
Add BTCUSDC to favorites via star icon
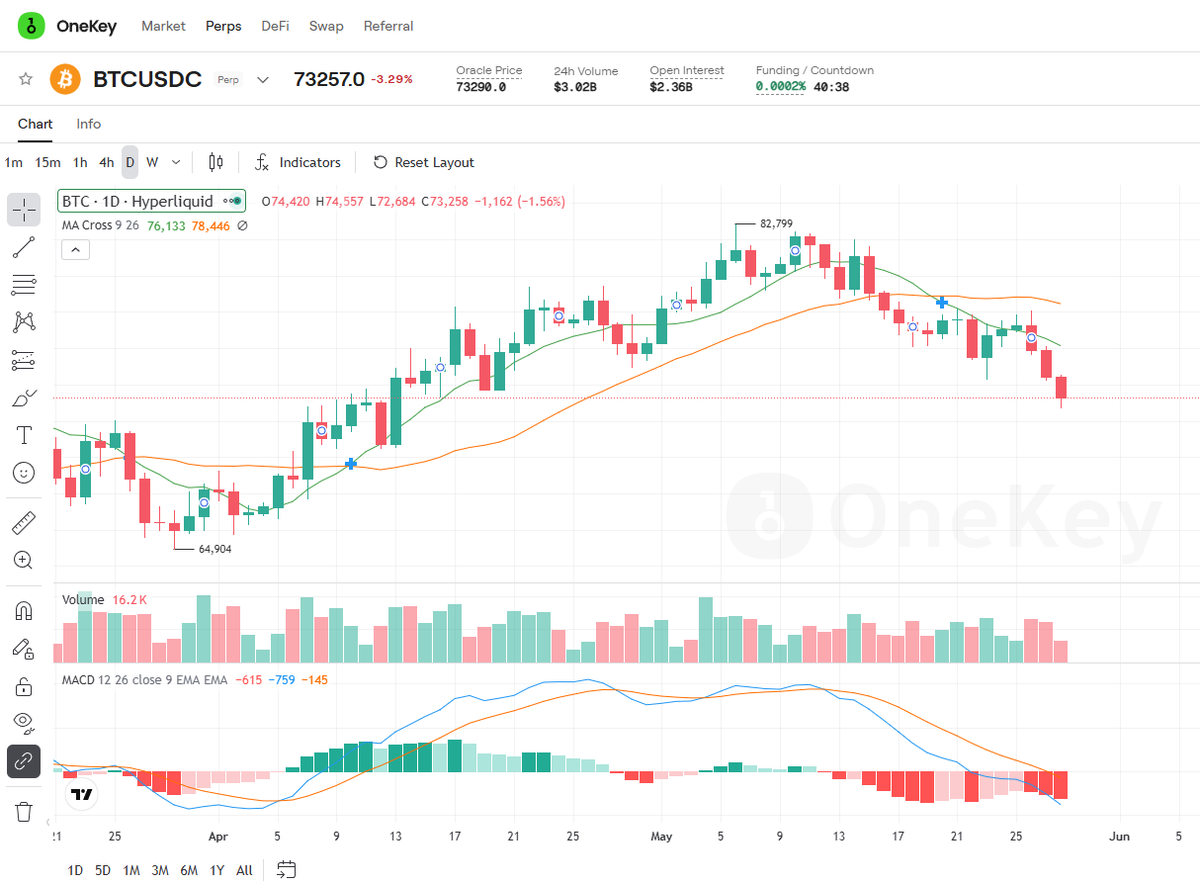click(26, 79)
